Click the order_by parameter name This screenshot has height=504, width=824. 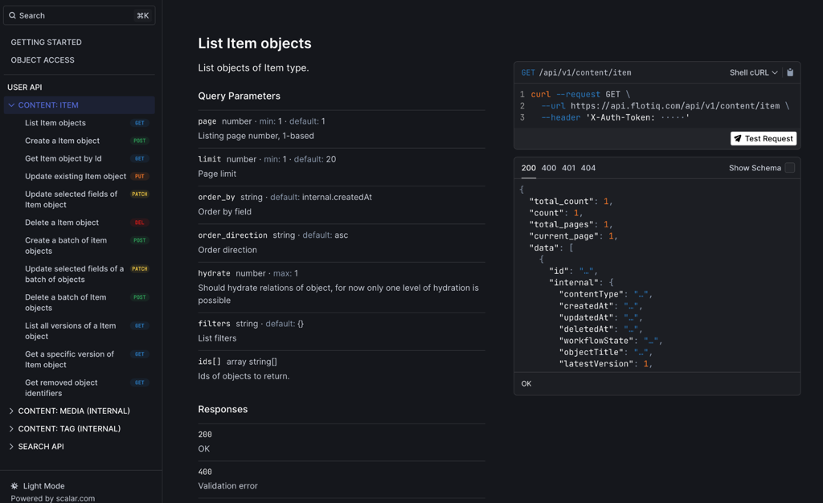[x=217, y=197]
